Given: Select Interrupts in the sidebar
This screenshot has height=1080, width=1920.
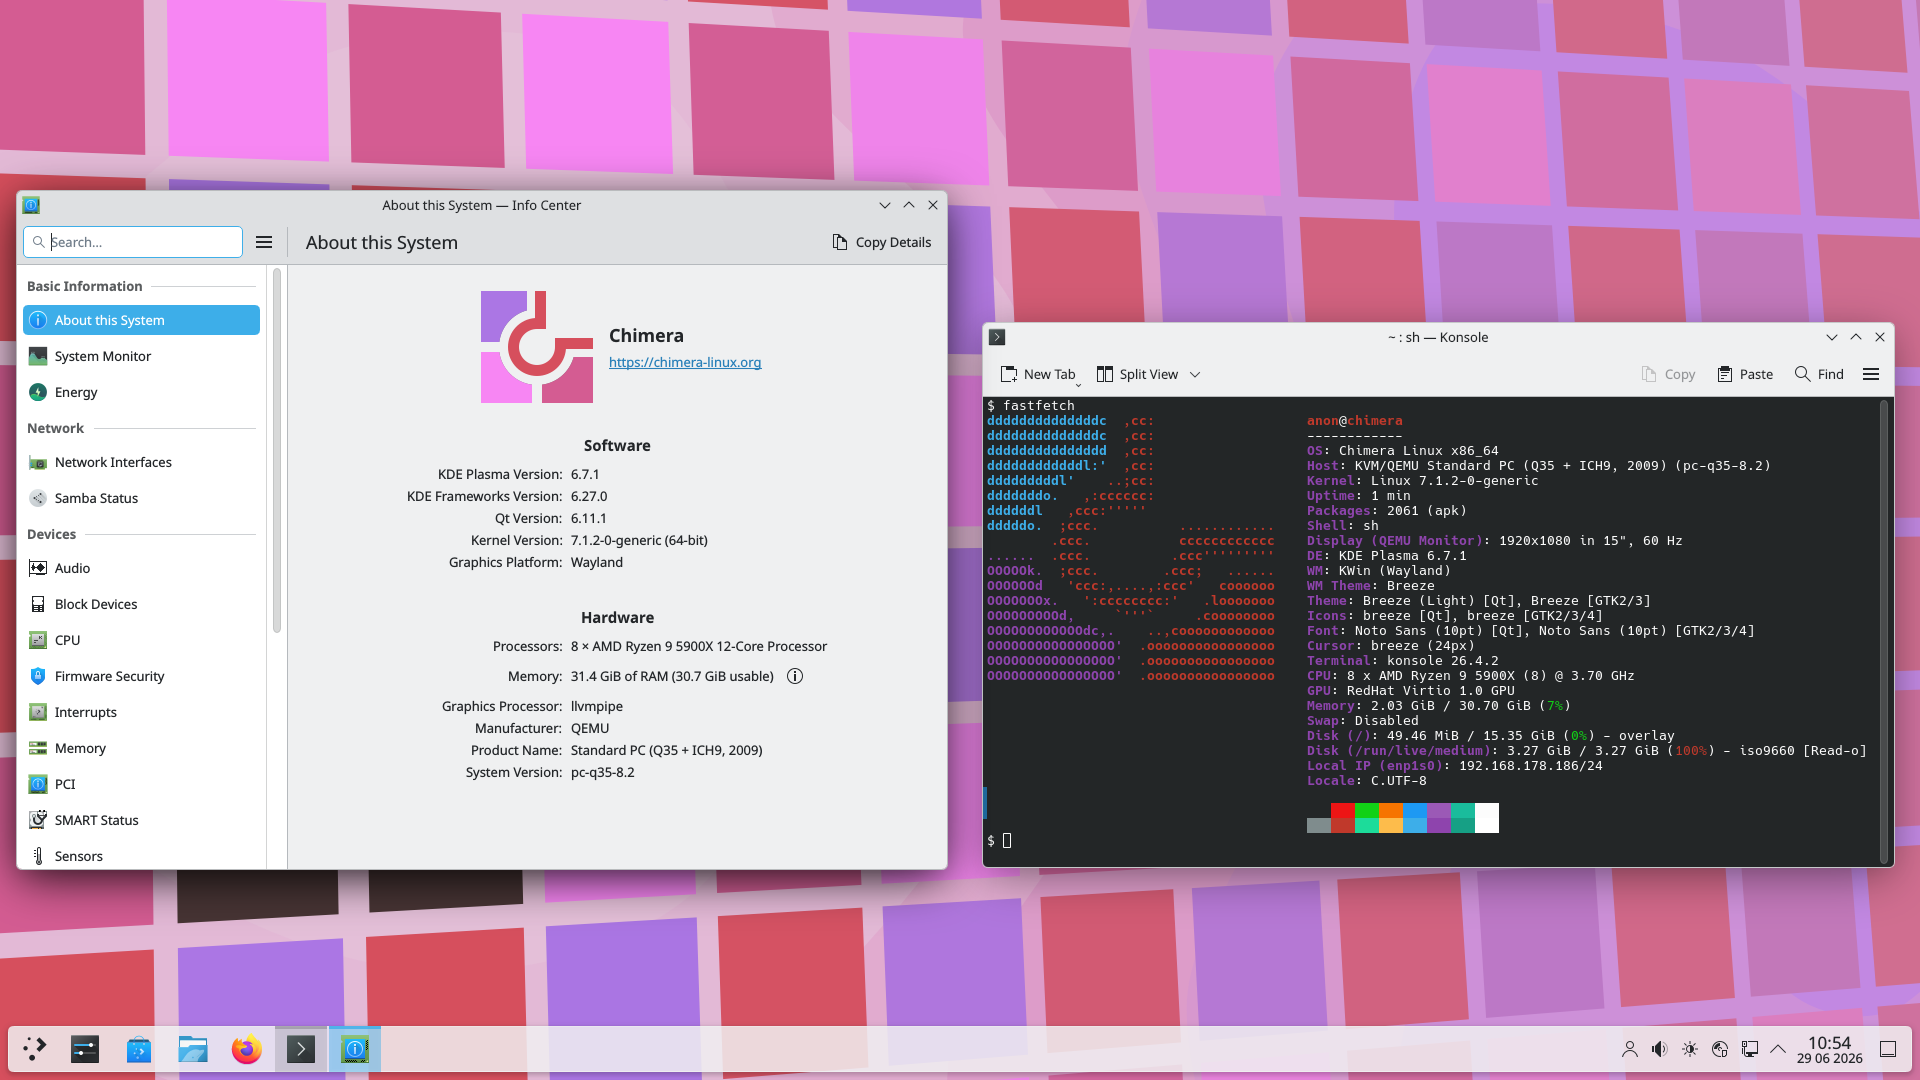Looking at the screenshot, I should (141, 712).
